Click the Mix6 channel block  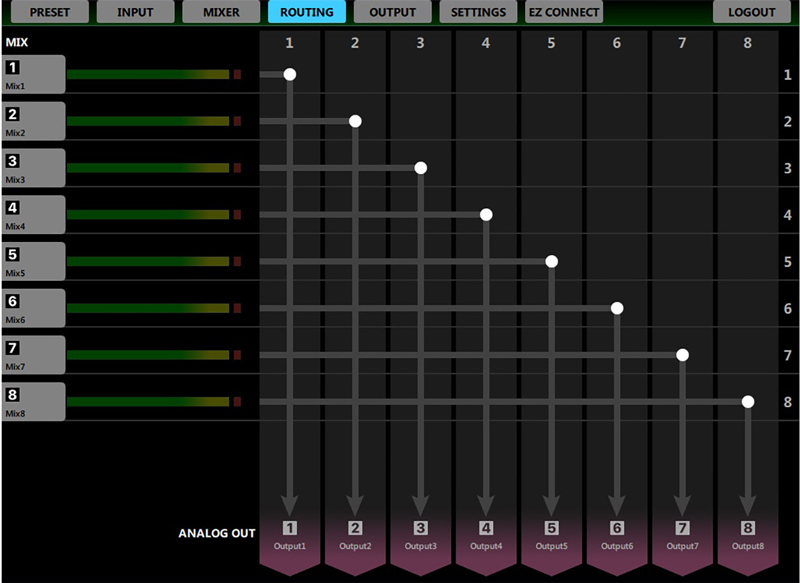[x=33, y=308]
